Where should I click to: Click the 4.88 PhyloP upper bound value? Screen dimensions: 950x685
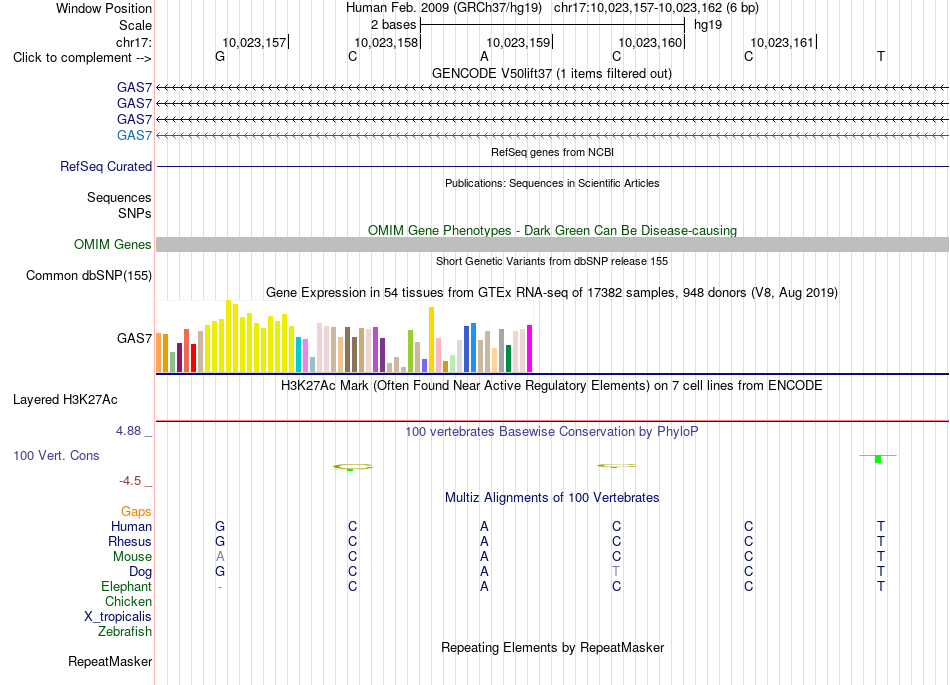[128, 431]
